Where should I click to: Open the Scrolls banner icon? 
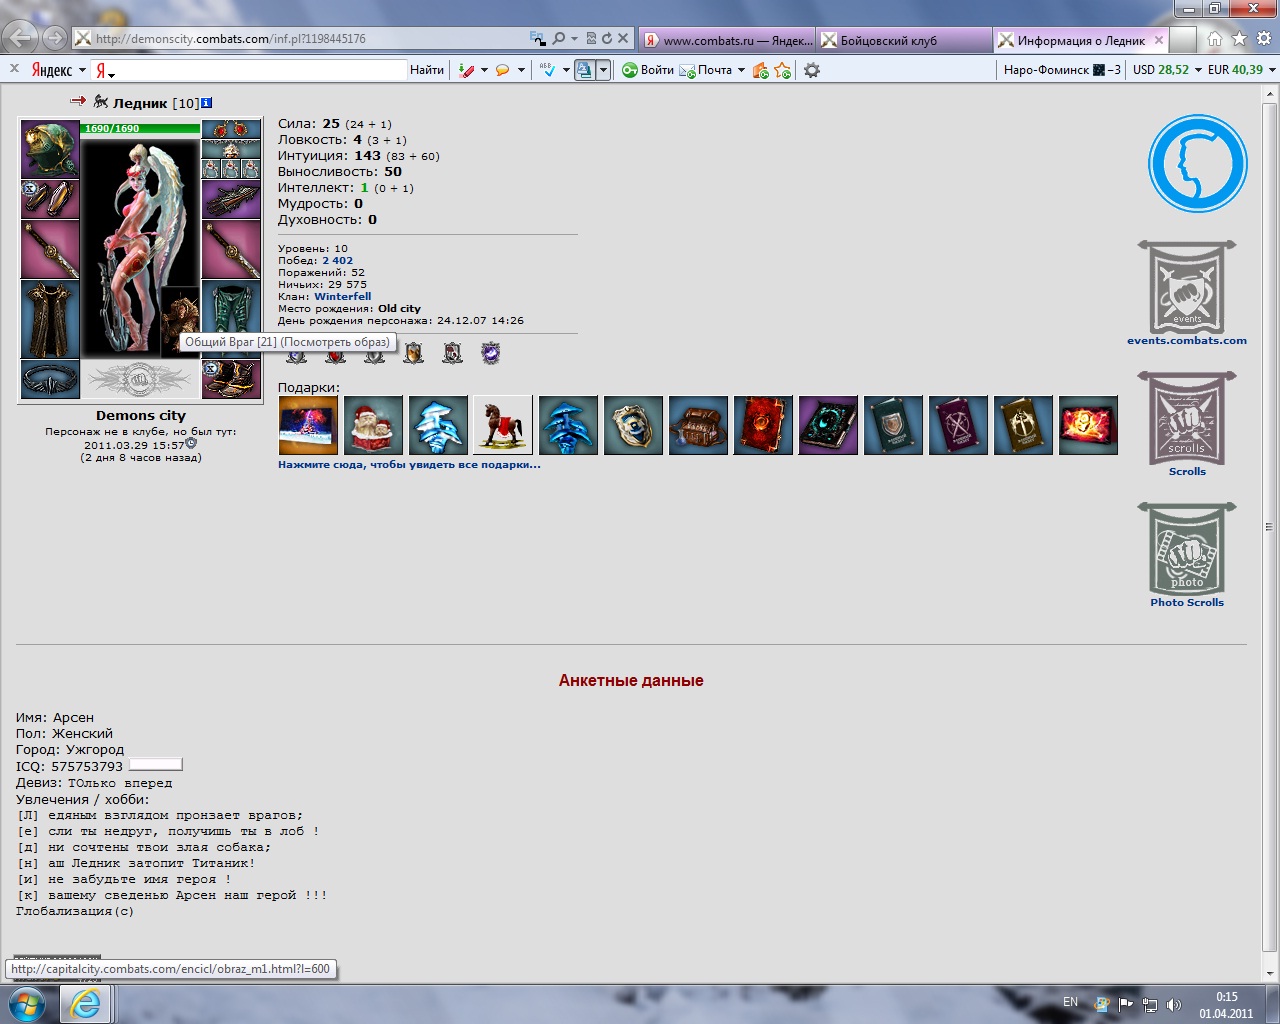[1187, 418]
